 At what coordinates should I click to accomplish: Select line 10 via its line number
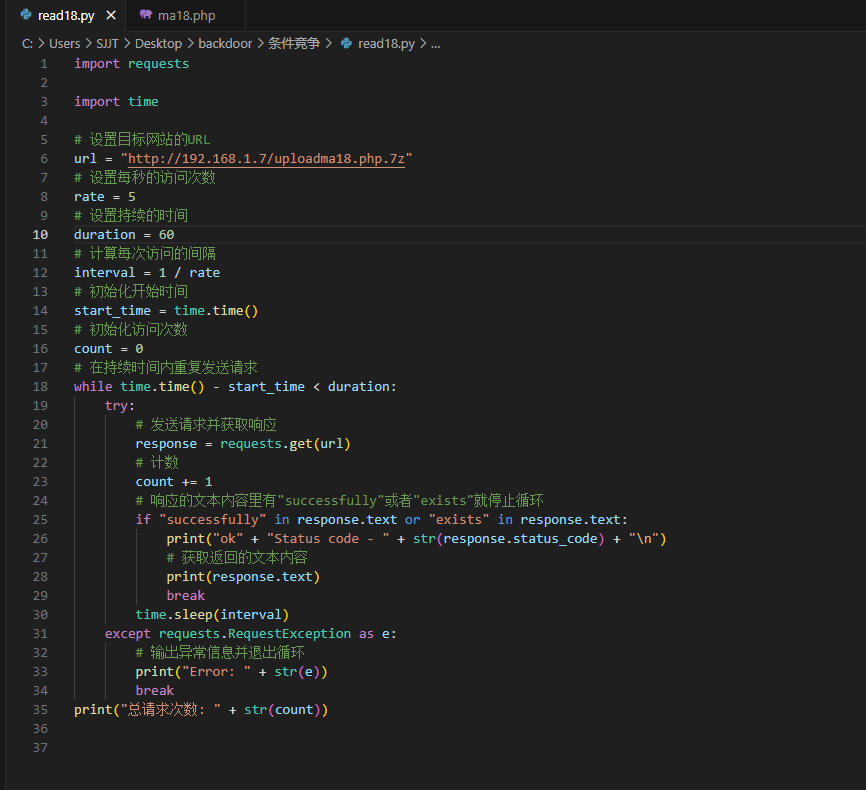(42, 235)
